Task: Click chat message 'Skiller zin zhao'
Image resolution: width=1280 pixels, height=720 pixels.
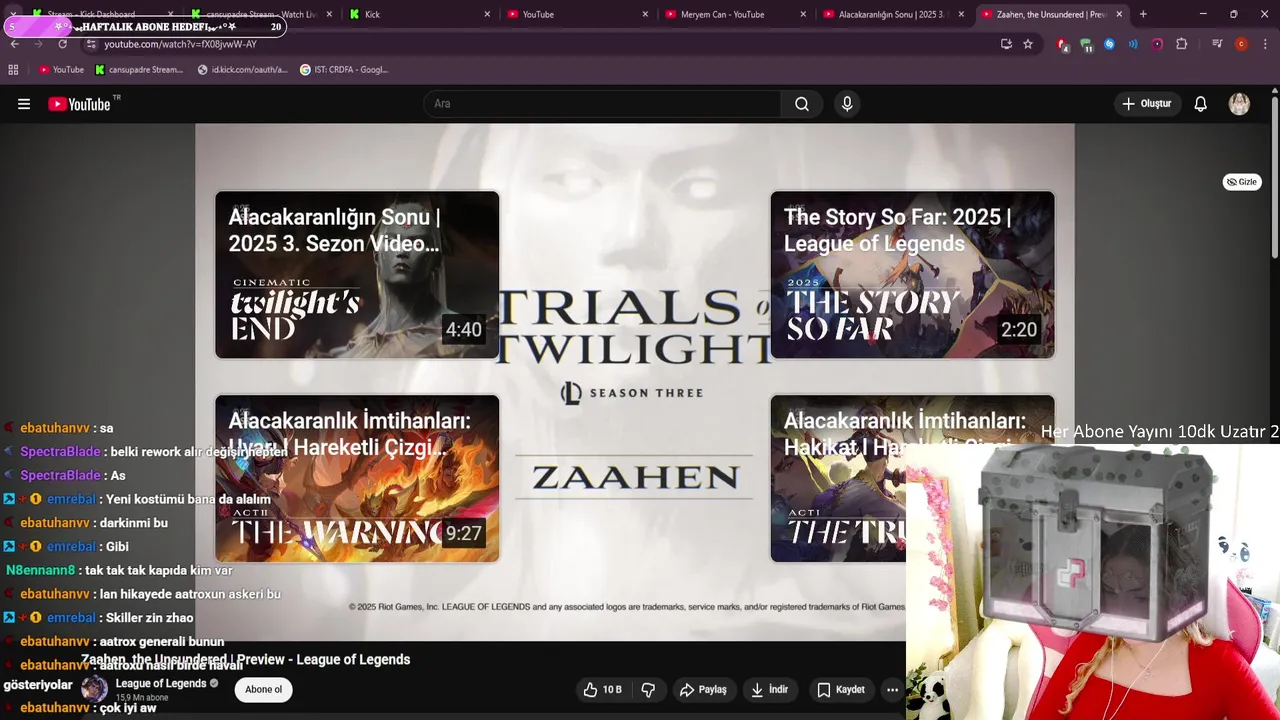Action: [149, 618]
